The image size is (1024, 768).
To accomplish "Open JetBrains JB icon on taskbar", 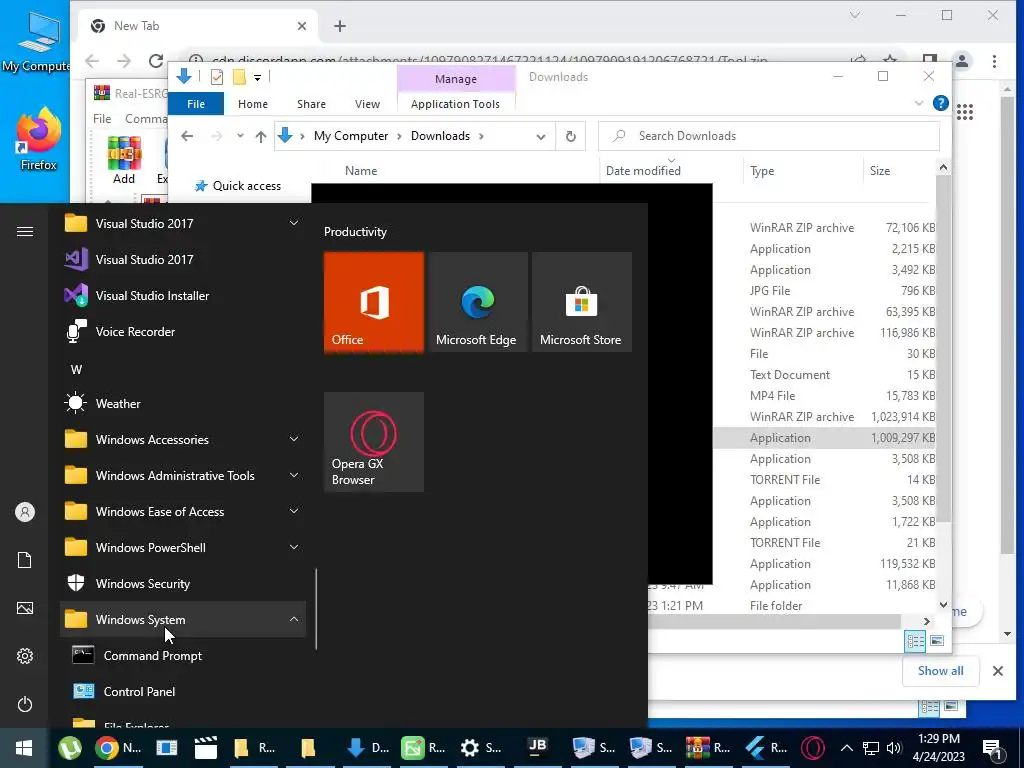I will coord(537,746).
